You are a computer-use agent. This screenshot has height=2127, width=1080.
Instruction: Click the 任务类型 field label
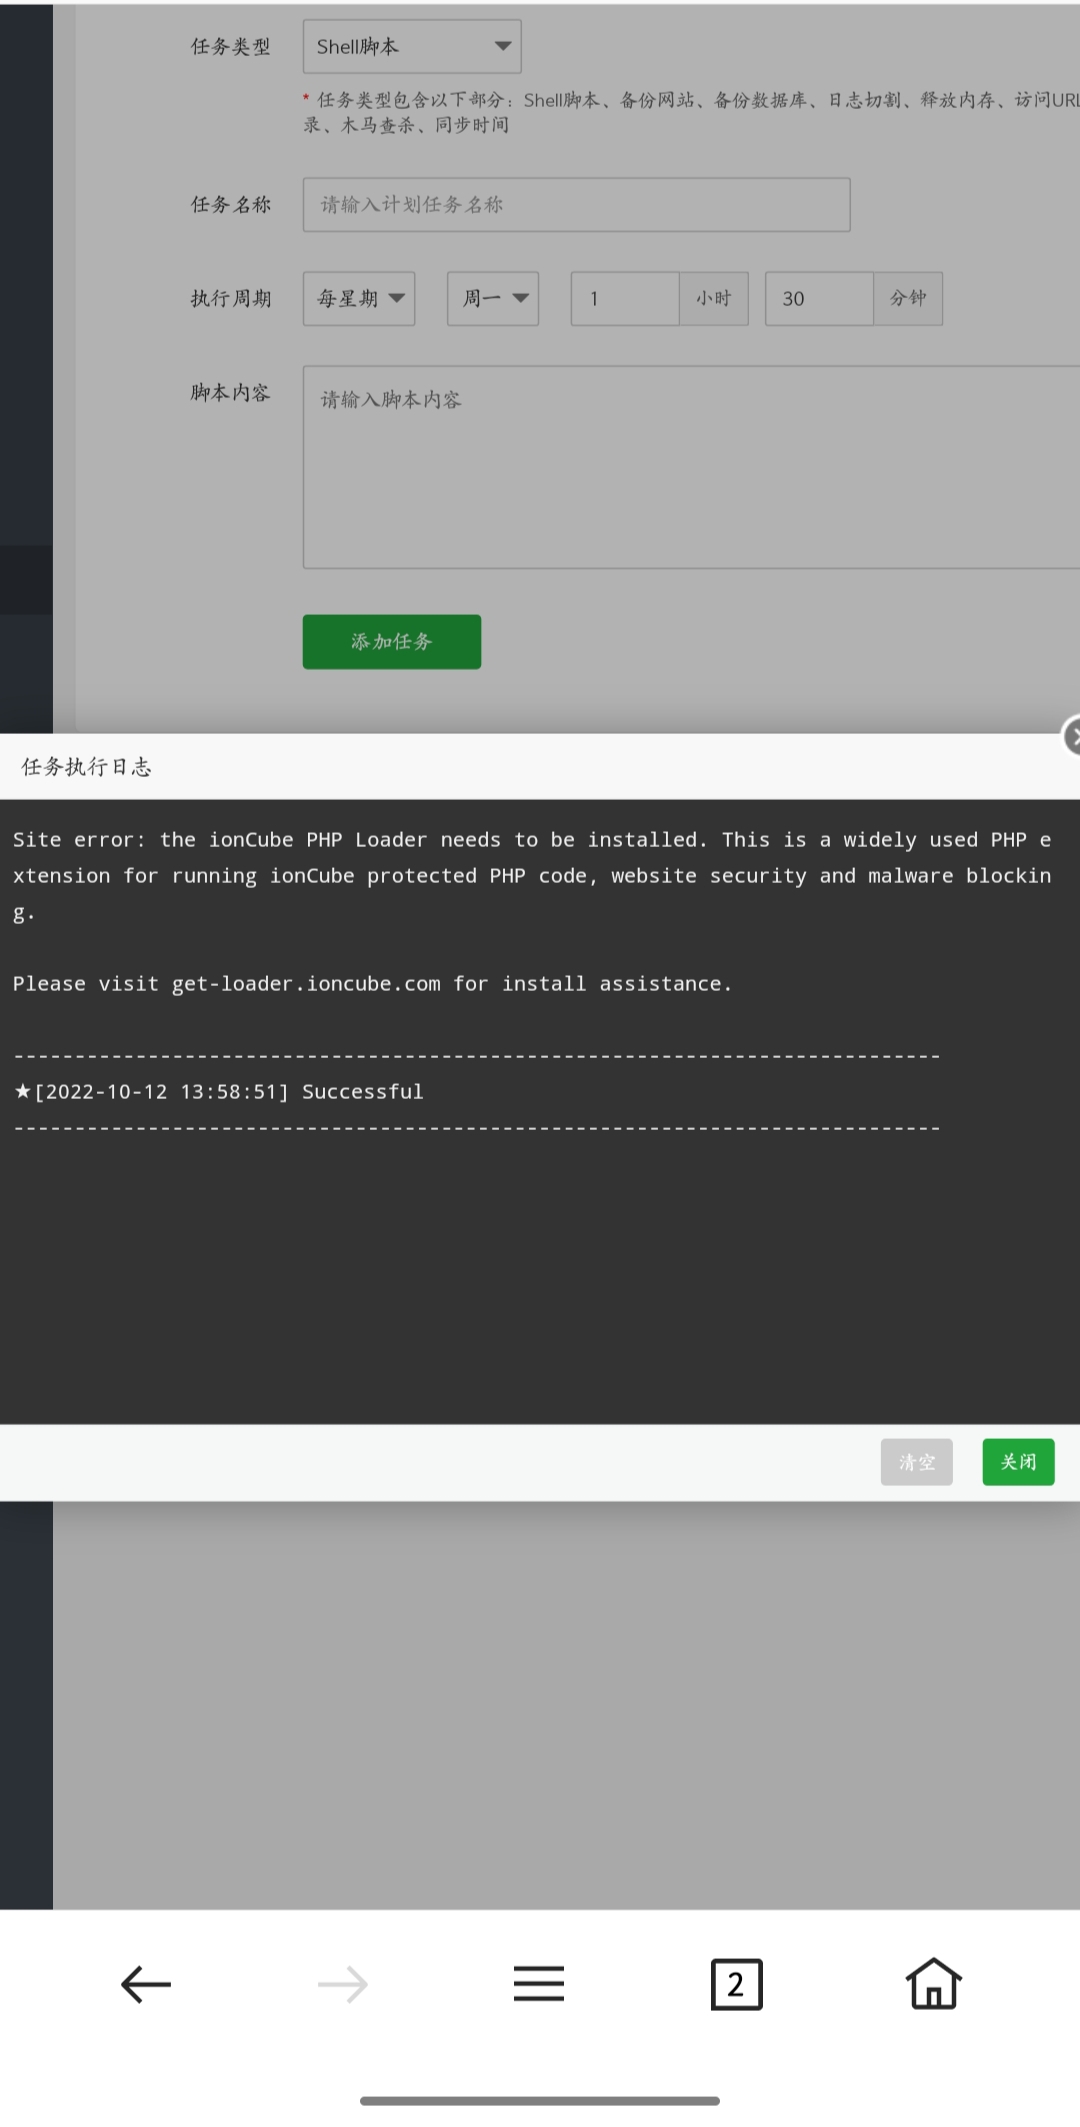click(231, 47)
